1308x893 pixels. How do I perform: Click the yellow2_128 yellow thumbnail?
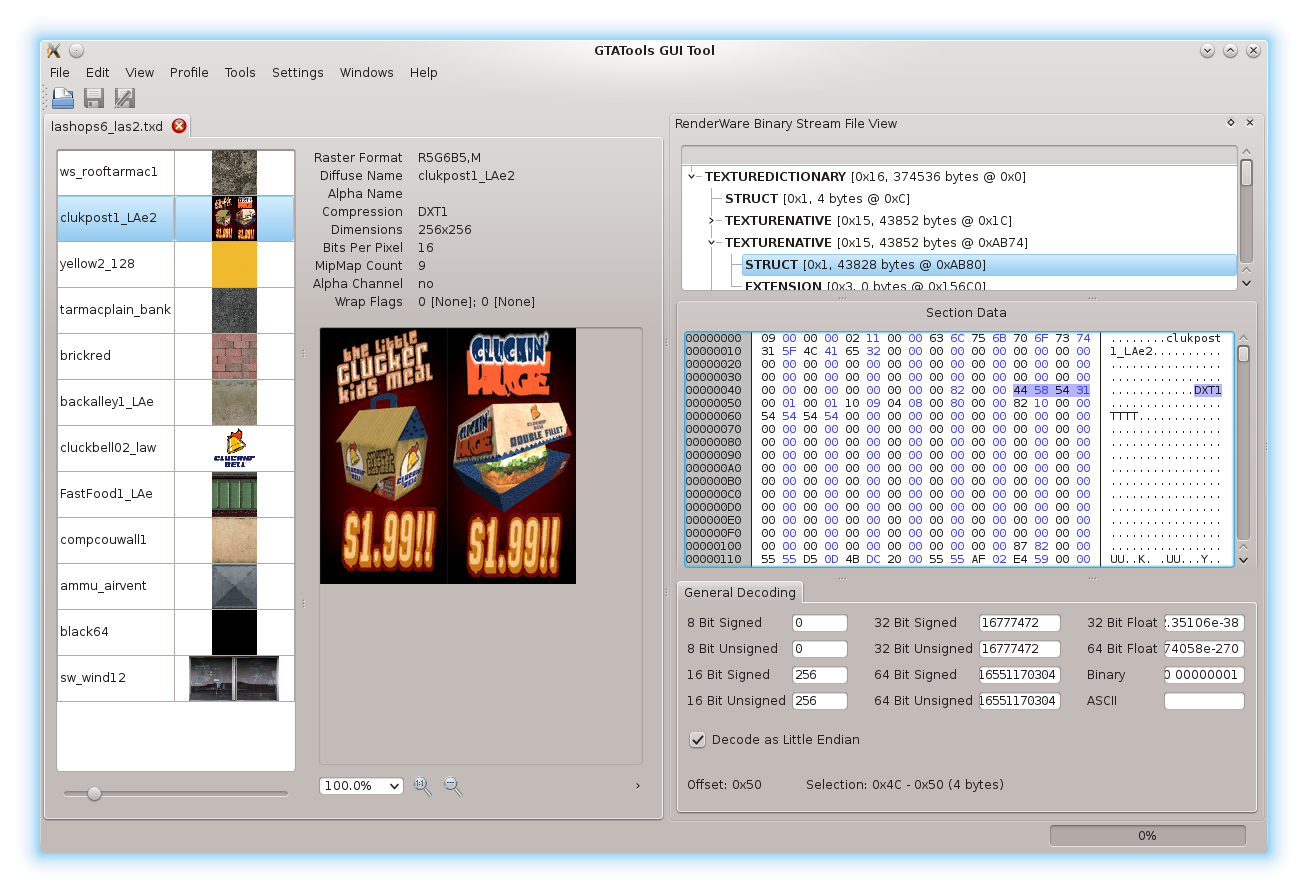pos(234,265)
